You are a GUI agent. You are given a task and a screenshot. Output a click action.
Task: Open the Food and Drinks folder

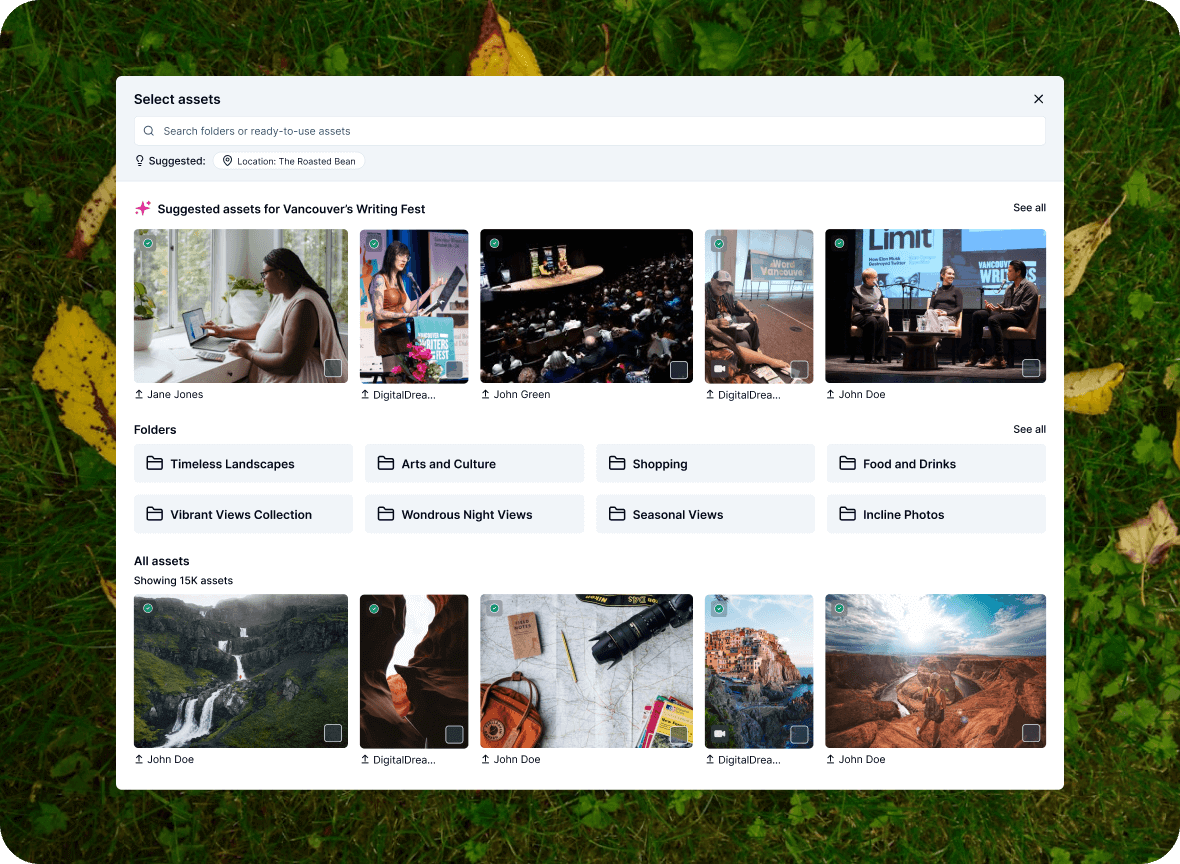(936, 464)
